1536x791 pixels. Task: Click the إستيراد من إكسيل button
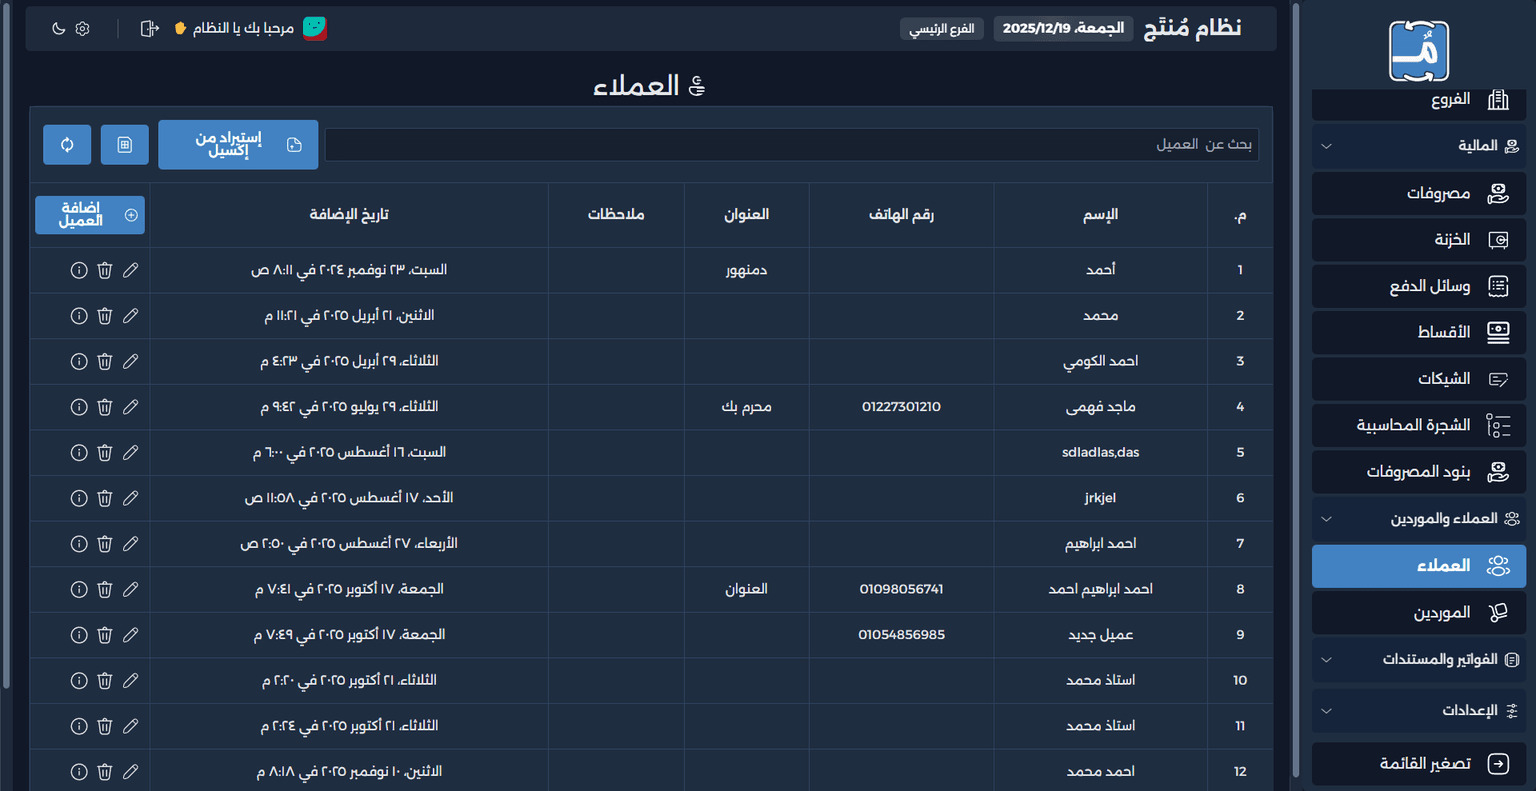click(x=238, y=145)
